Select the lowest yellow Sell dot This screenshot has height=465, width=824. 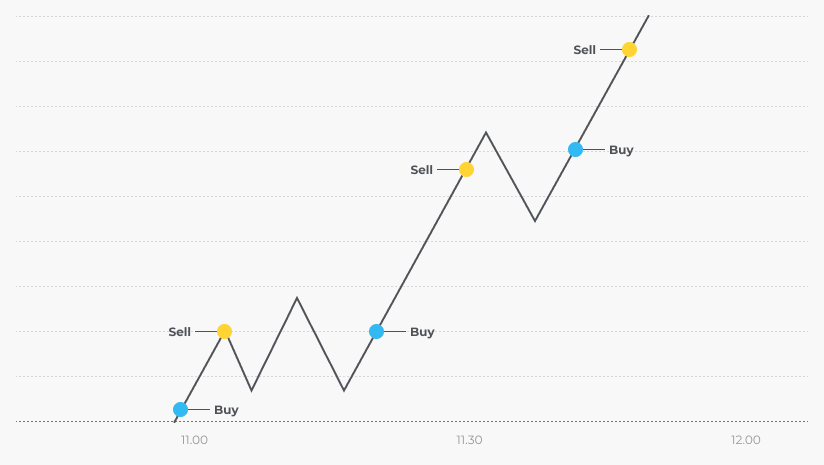[224, 332]
